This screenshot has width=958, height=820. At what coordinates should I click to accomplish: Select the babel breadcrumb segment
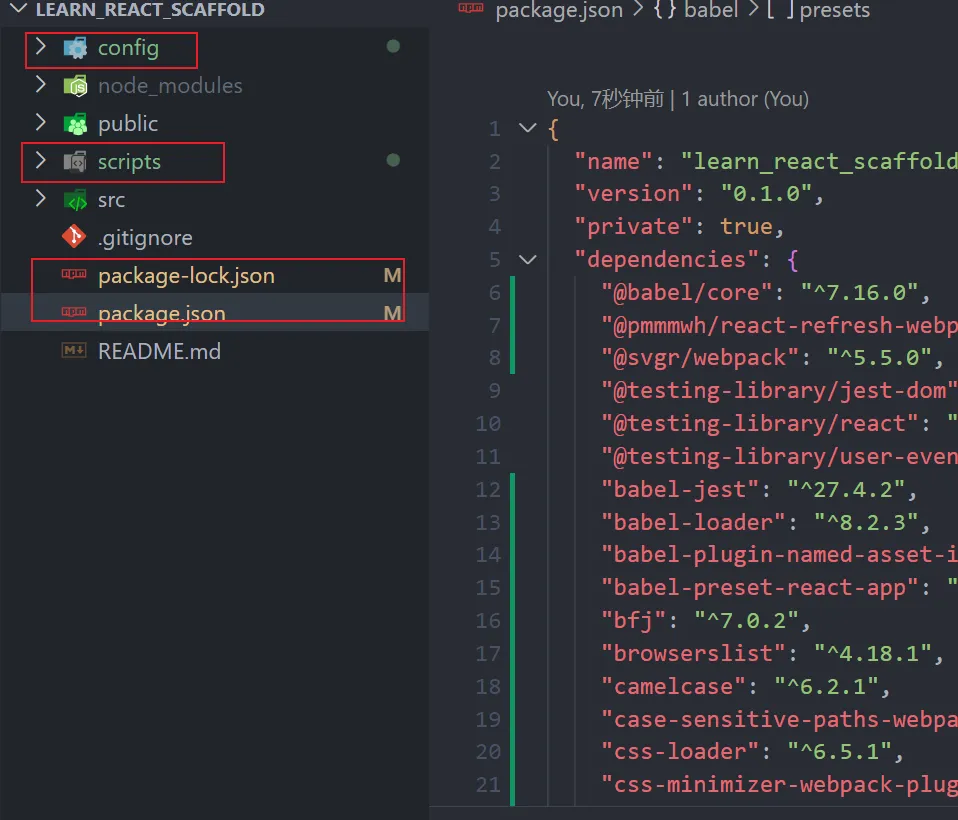point(711,10)
